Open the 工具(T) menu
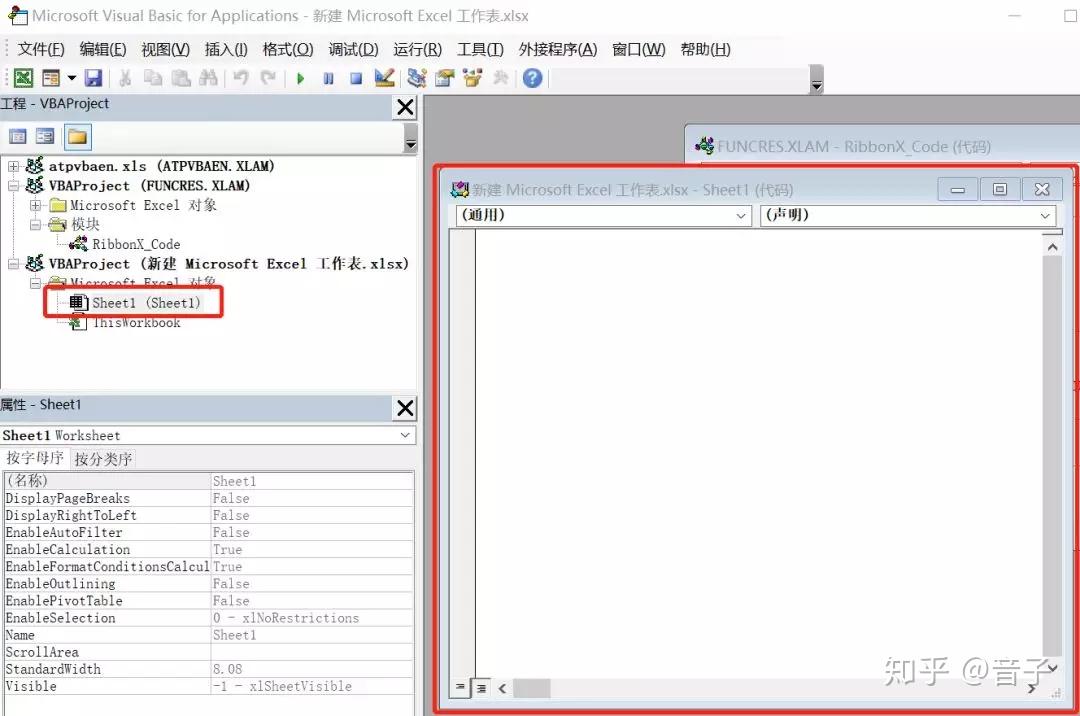 [480, 50]
